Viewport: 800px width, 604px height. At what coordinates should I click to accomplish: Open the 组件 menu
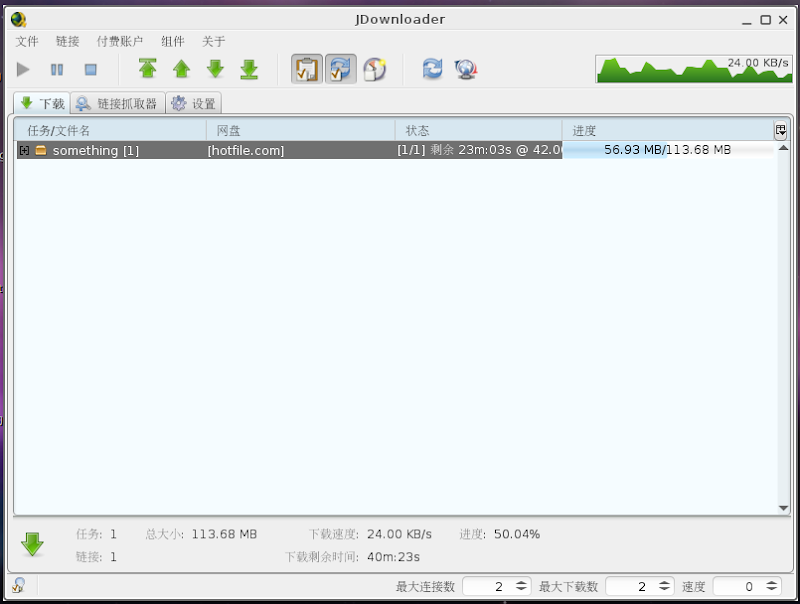click(172, 41)
